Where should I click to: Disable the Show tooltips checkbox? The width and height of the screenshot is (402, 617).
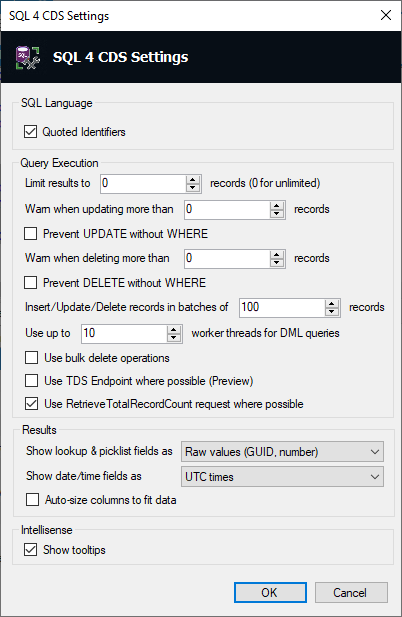coord(31,550)
